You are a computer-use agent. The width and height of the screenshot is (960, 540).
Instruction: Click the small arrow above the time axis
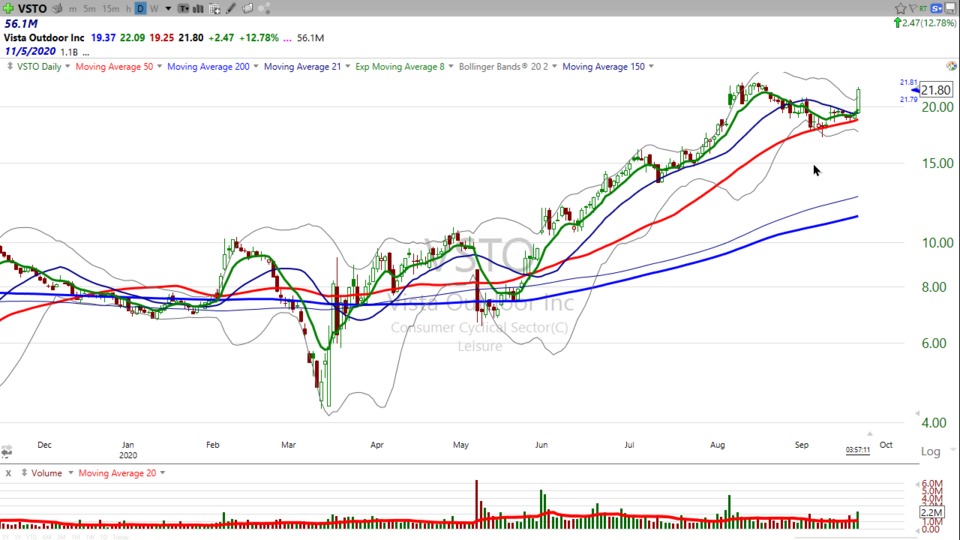[x=869, y=434]
